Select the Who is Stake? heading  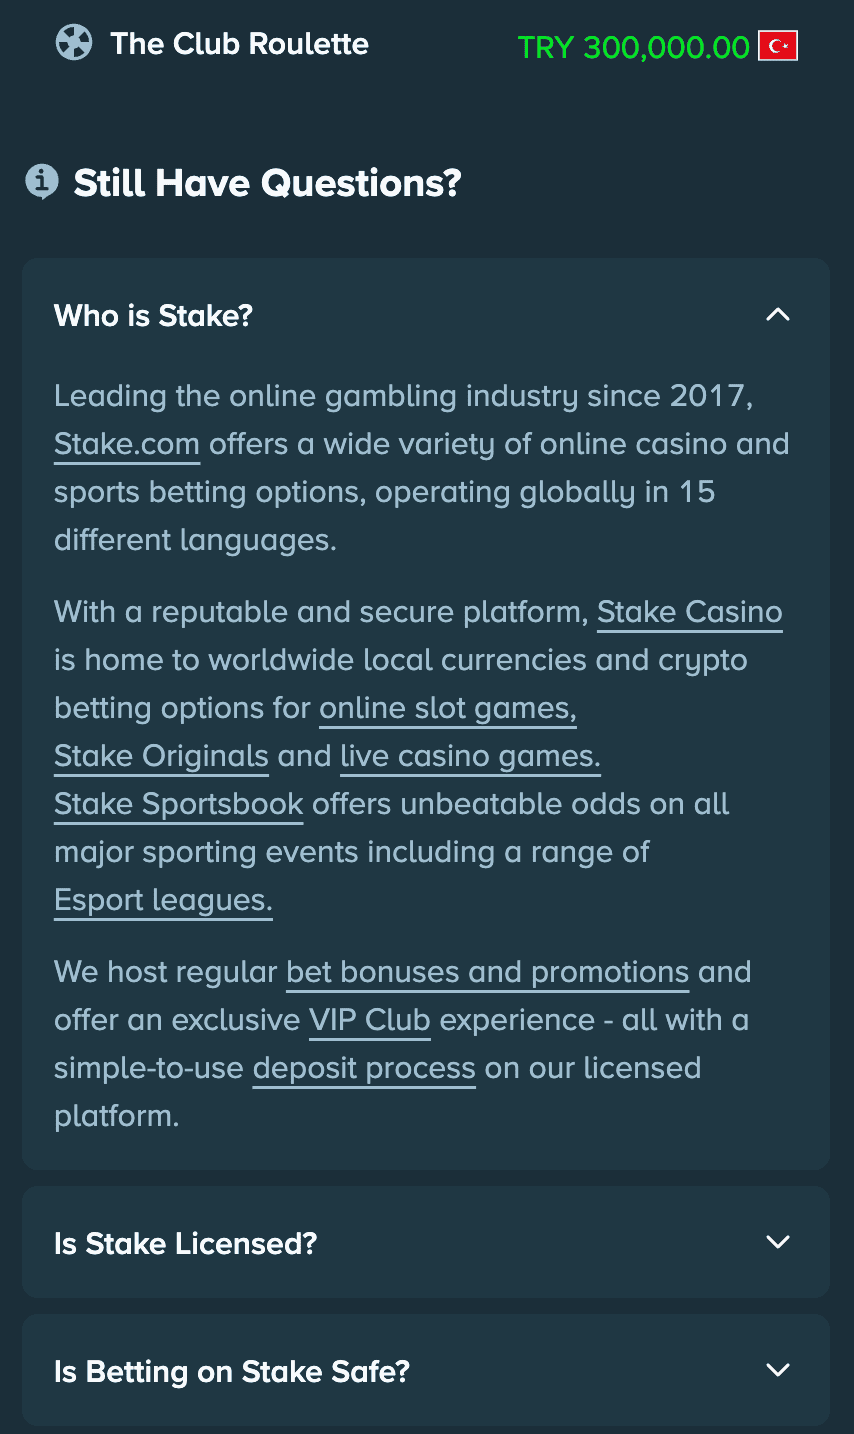[x=153, y=316]
